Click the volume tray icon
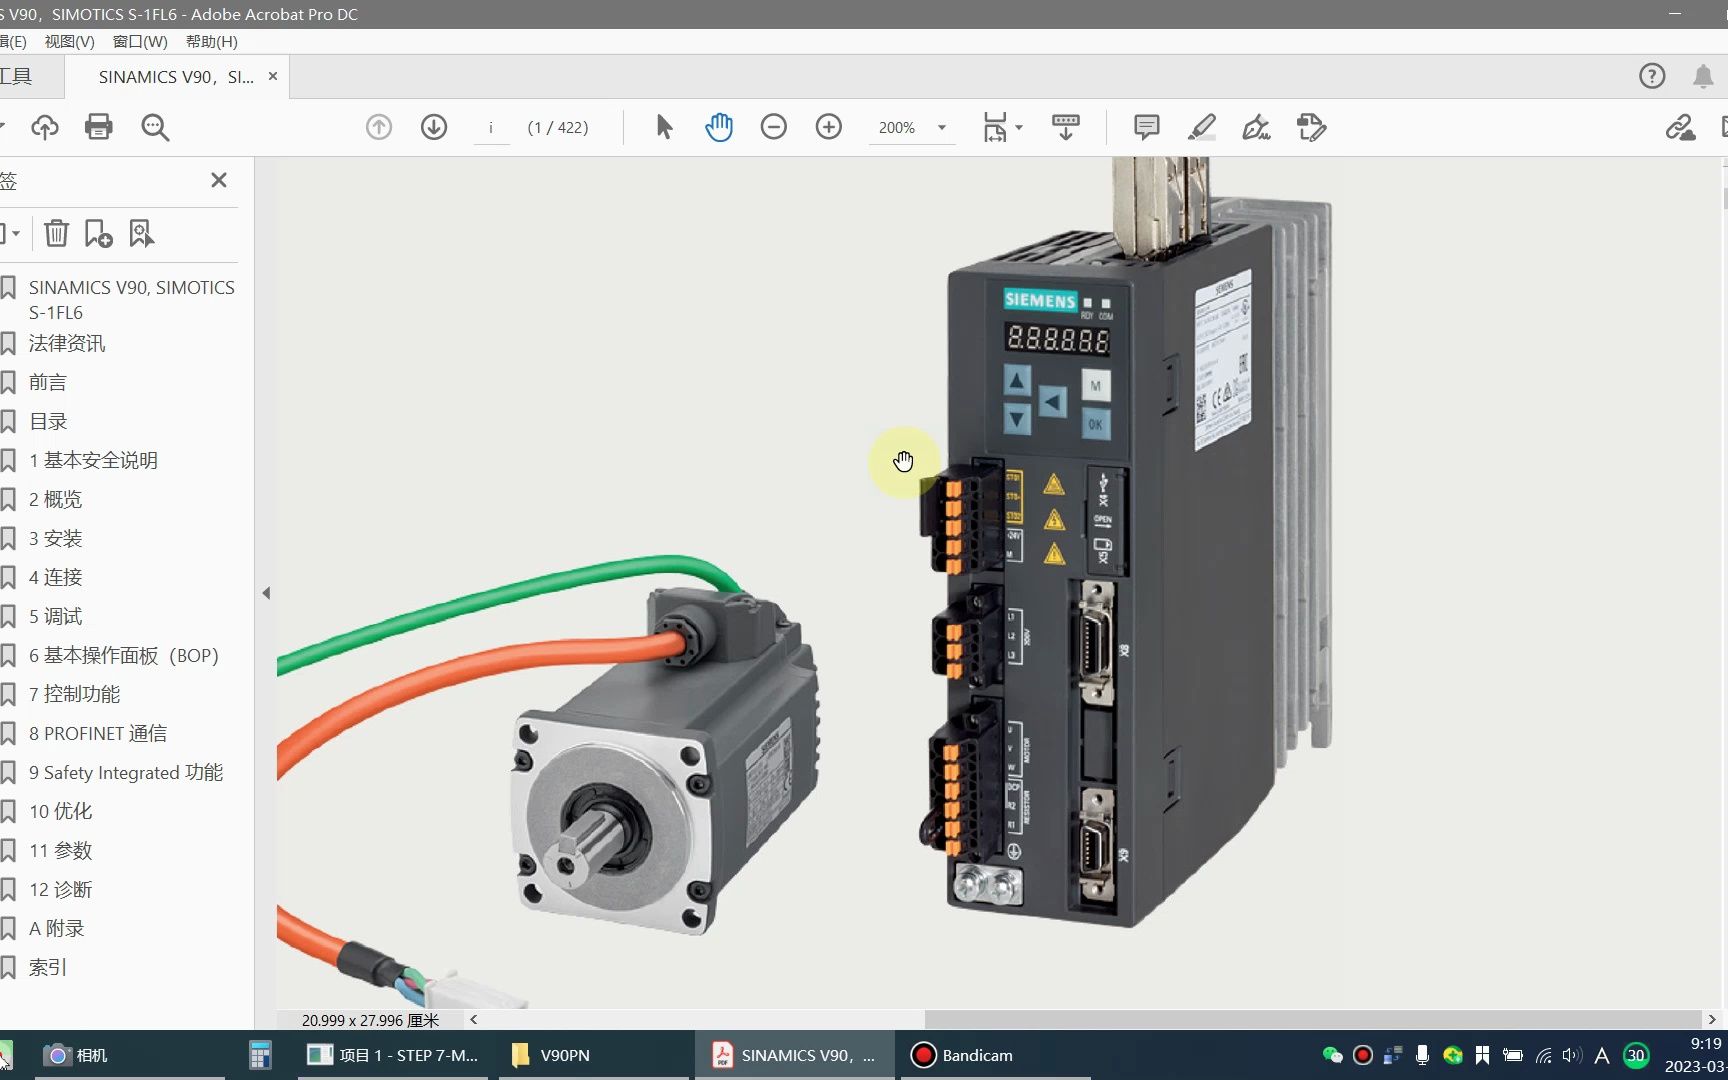The height and width of the screenshot is (1080, 1728). [x=1572, y=1055]
